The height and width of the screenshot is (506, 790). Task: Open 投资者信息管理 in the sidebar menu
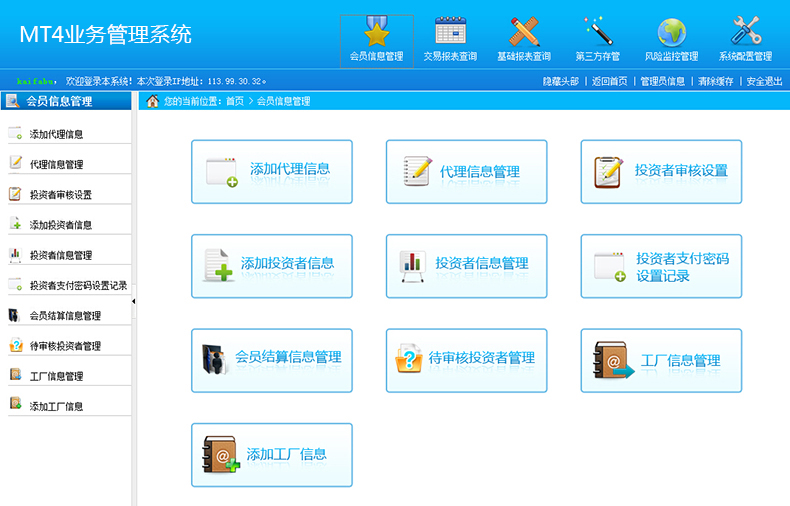(x=60, y=255)
